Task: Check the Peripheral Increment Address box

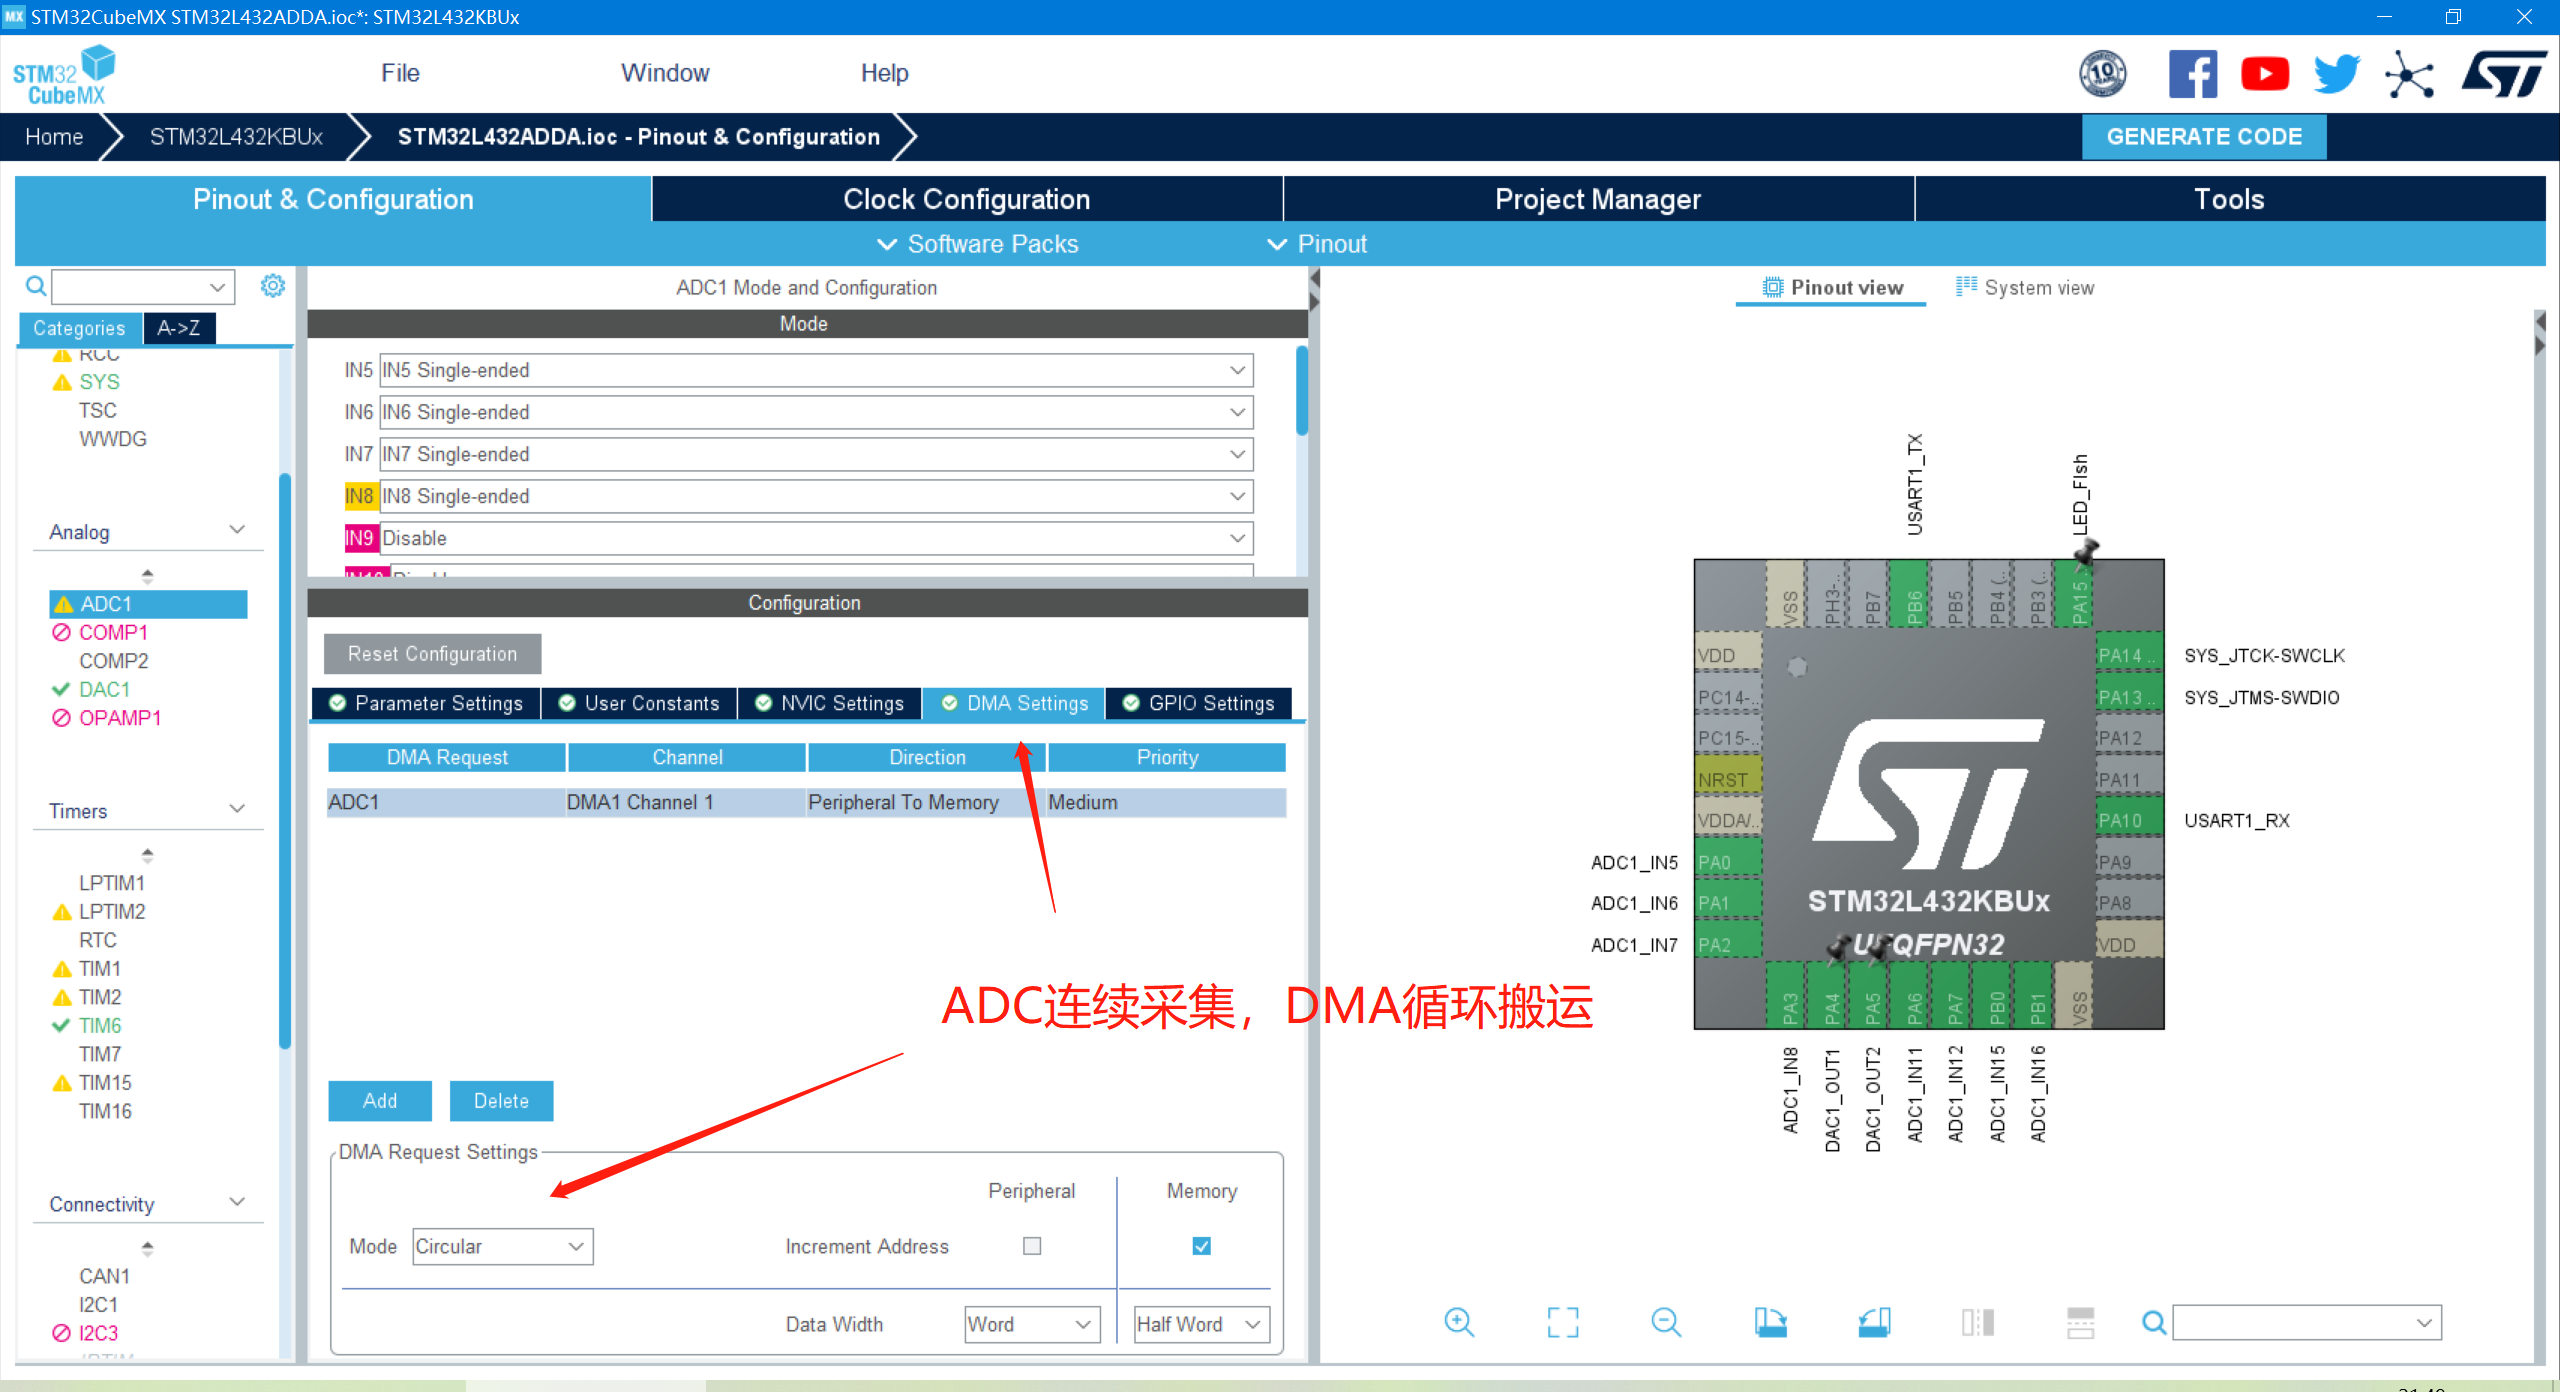Action: [x=1031, y=1246]
